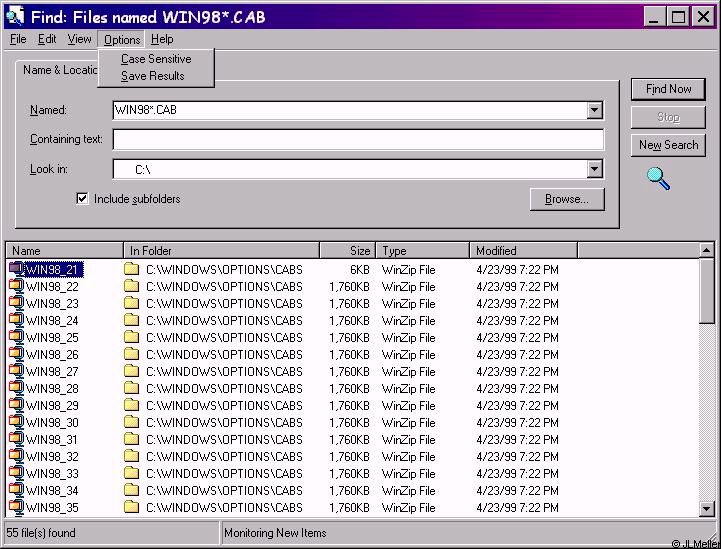Click the WIN98_34 file icon

16,490
